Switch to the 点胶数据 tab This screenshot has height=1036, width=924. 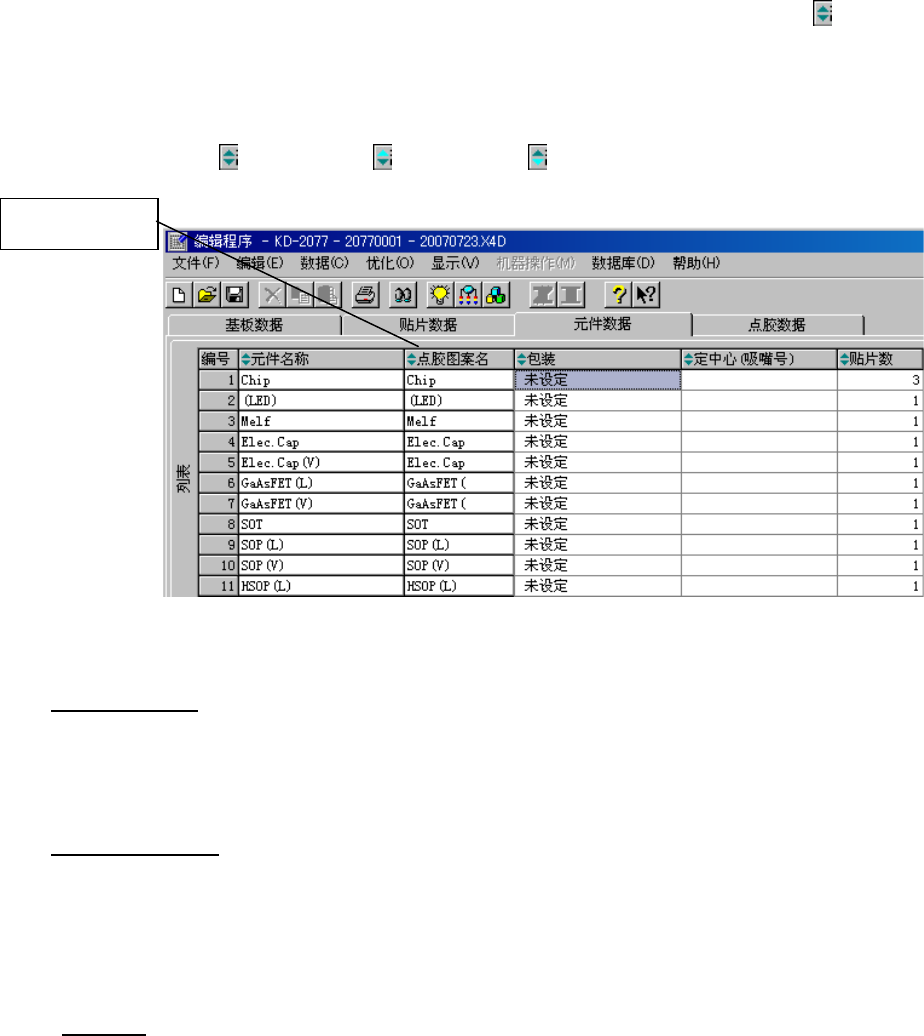pos(777,325)
